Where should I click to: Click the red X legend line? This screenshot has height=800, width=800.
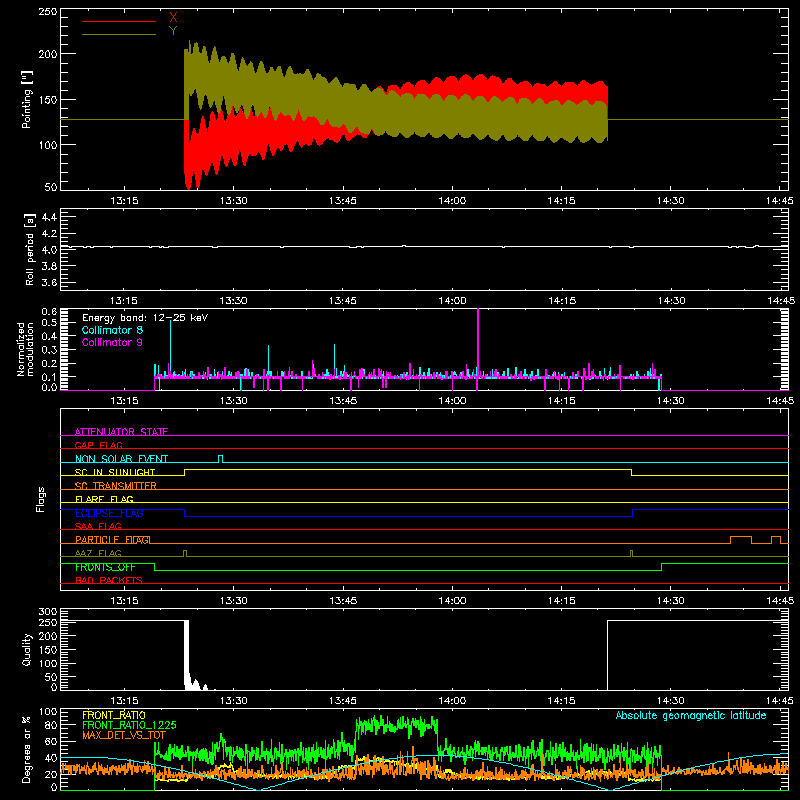coord(119,21)
